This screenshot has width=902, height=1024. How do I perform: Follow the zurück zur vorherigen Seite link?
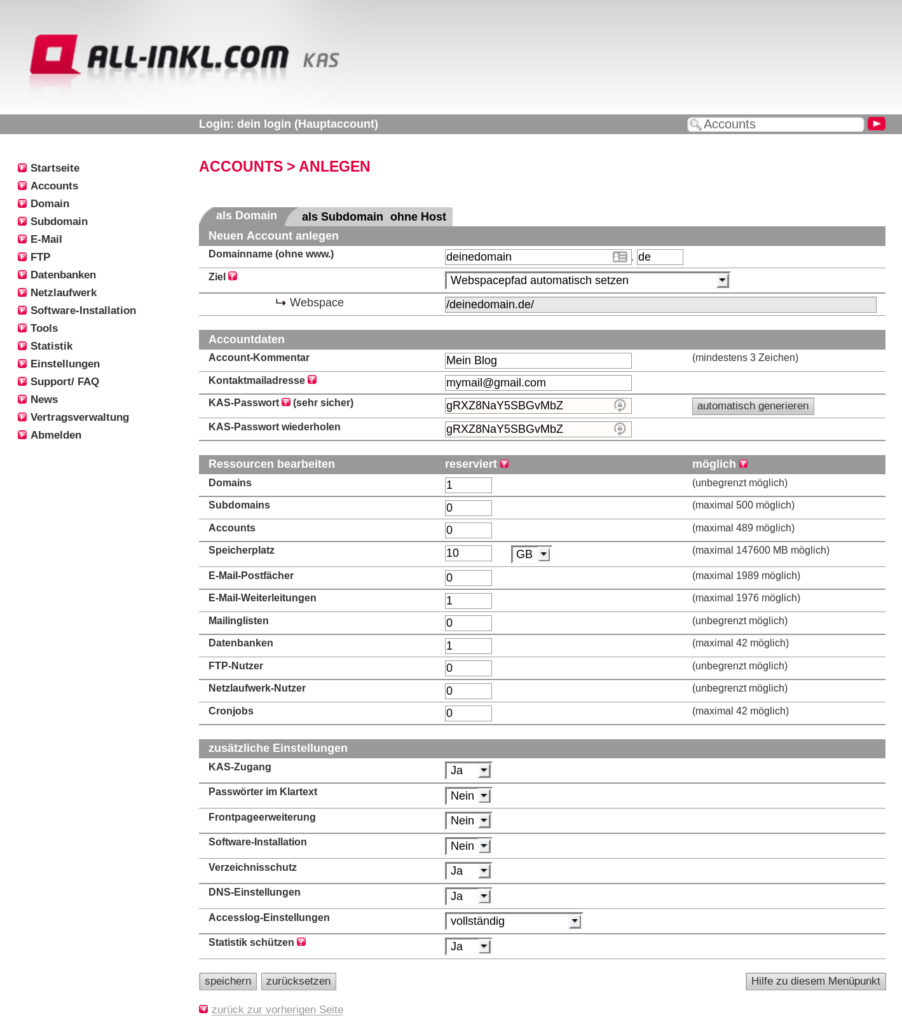coord(277,1009)
